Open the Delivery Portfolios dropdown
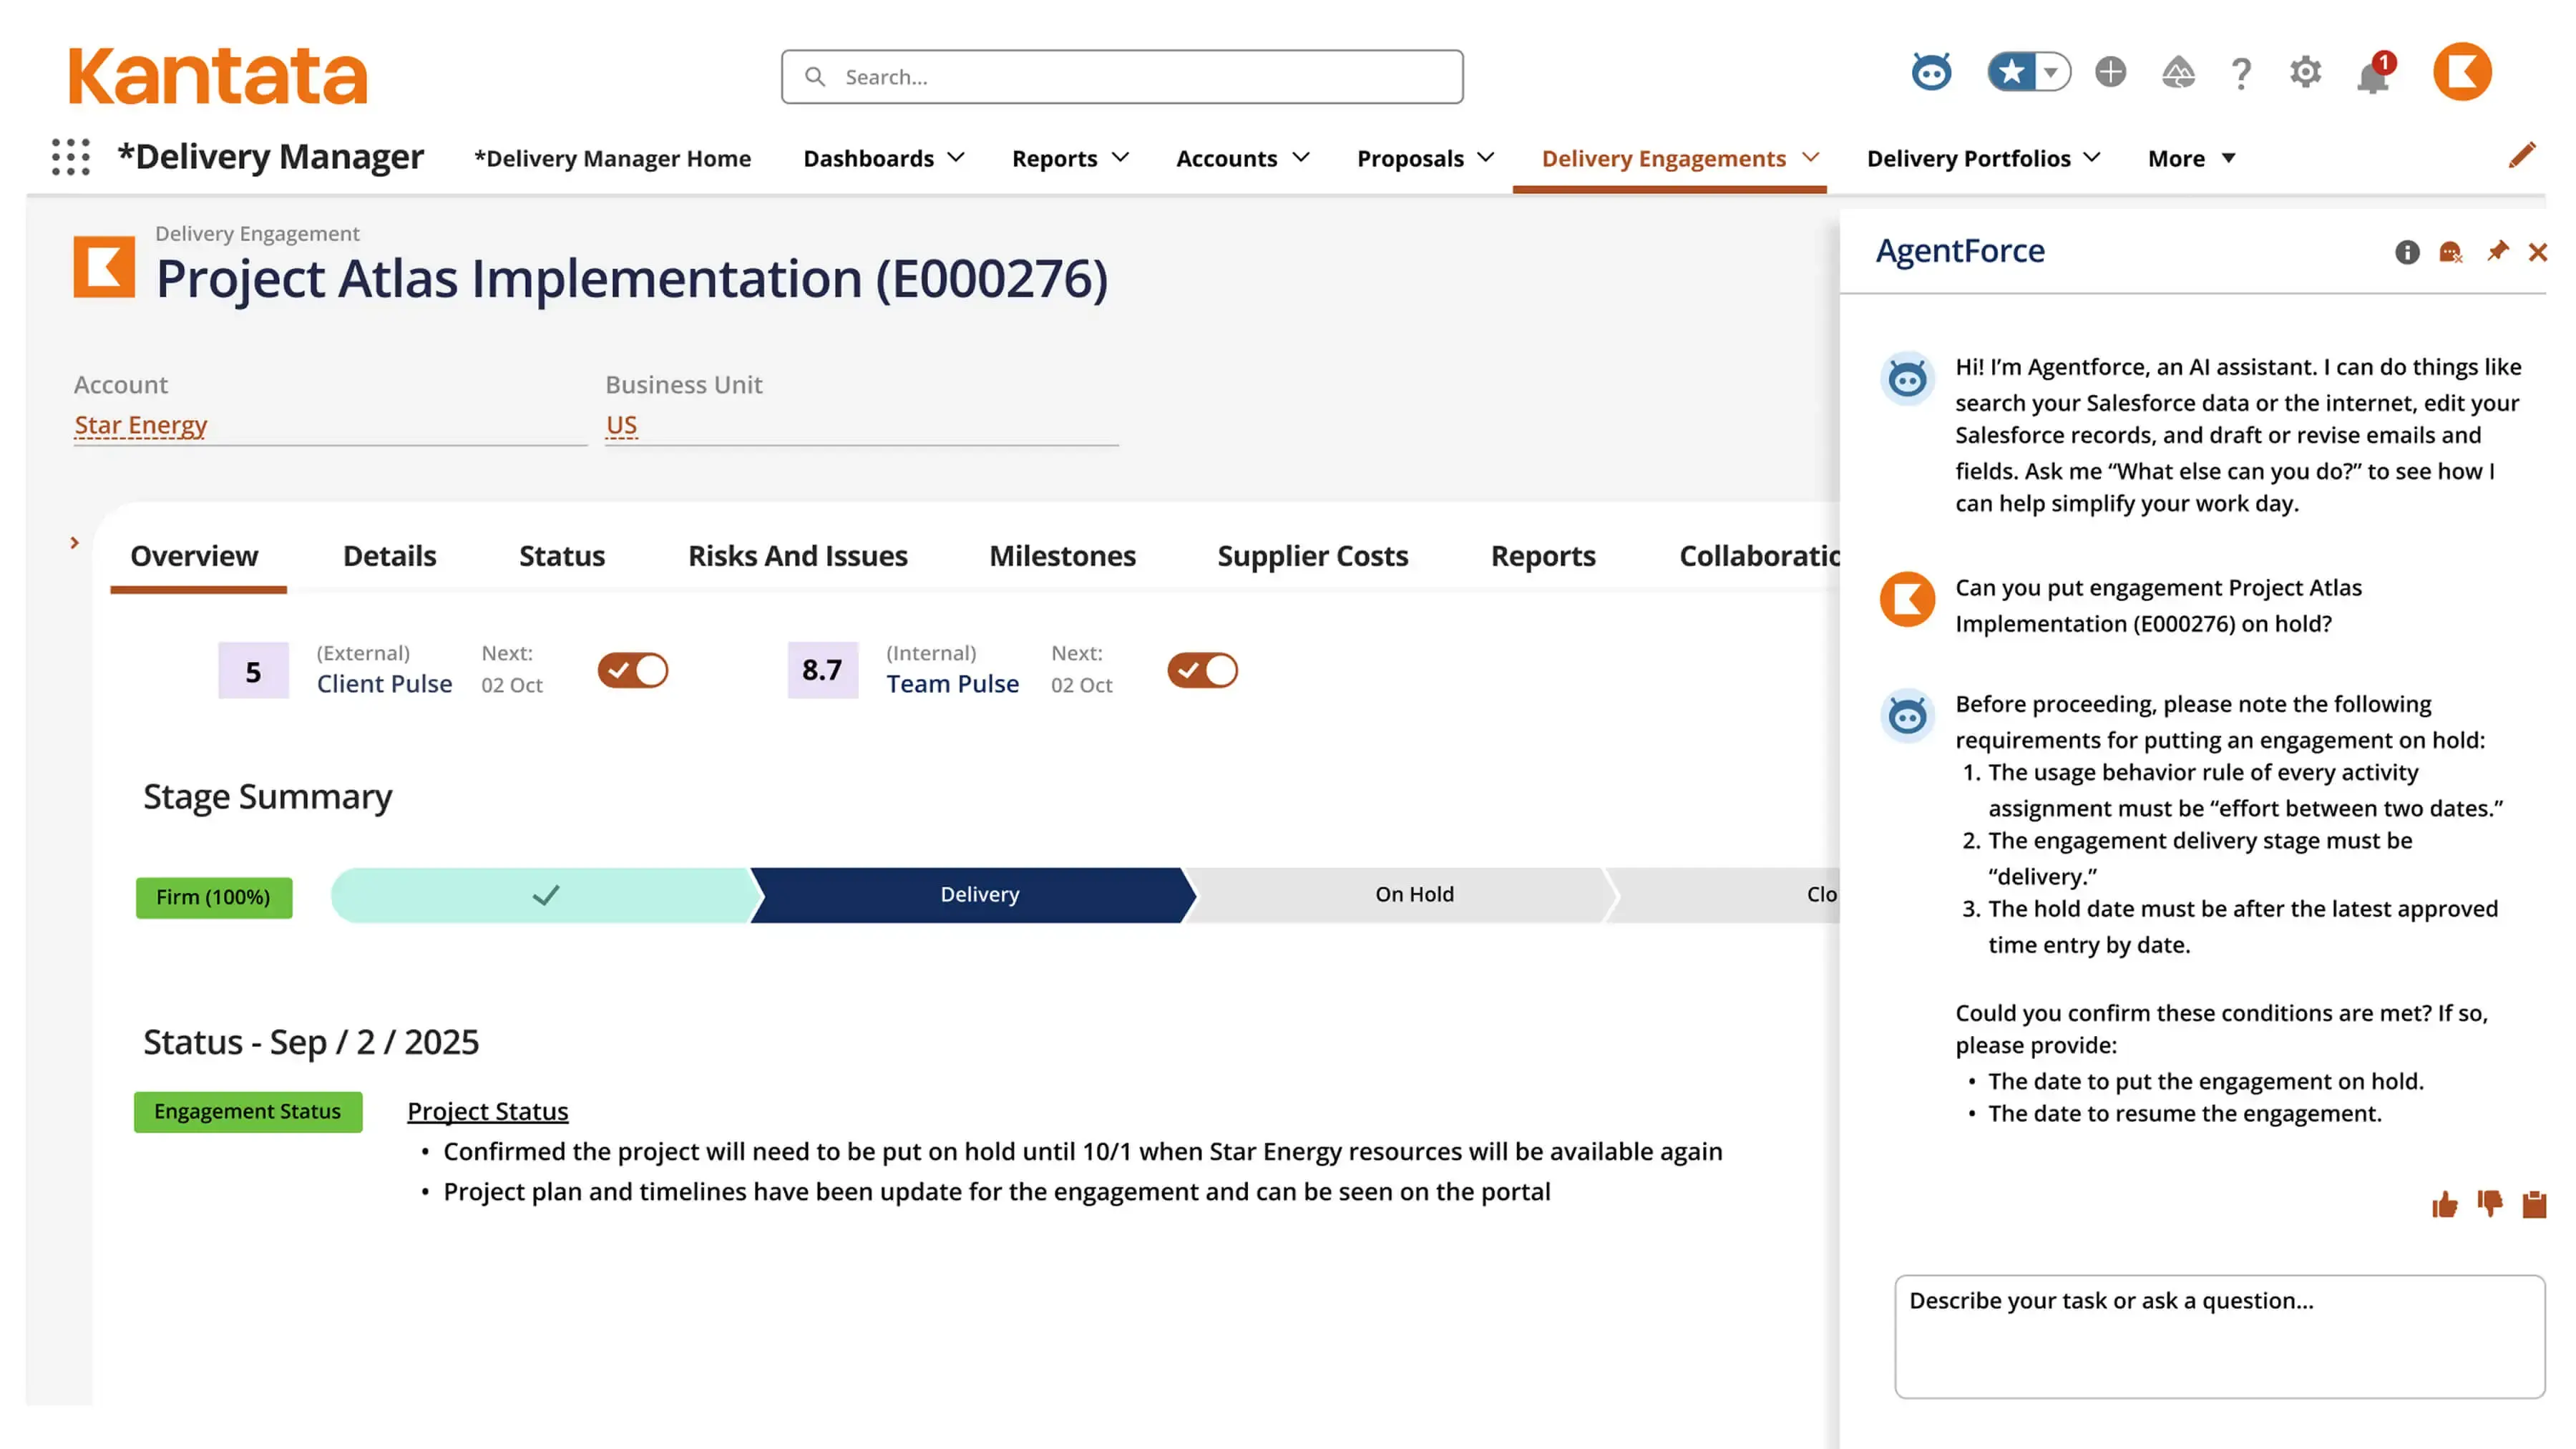The image size is (2576, 1449). click(x=1983, y=158)
